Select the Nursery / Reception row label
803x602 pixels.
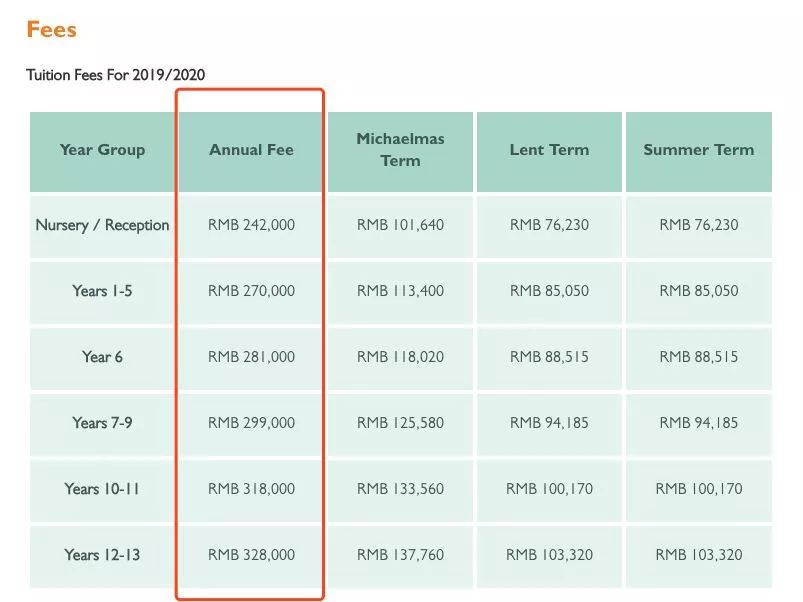[x=102, y=225]
